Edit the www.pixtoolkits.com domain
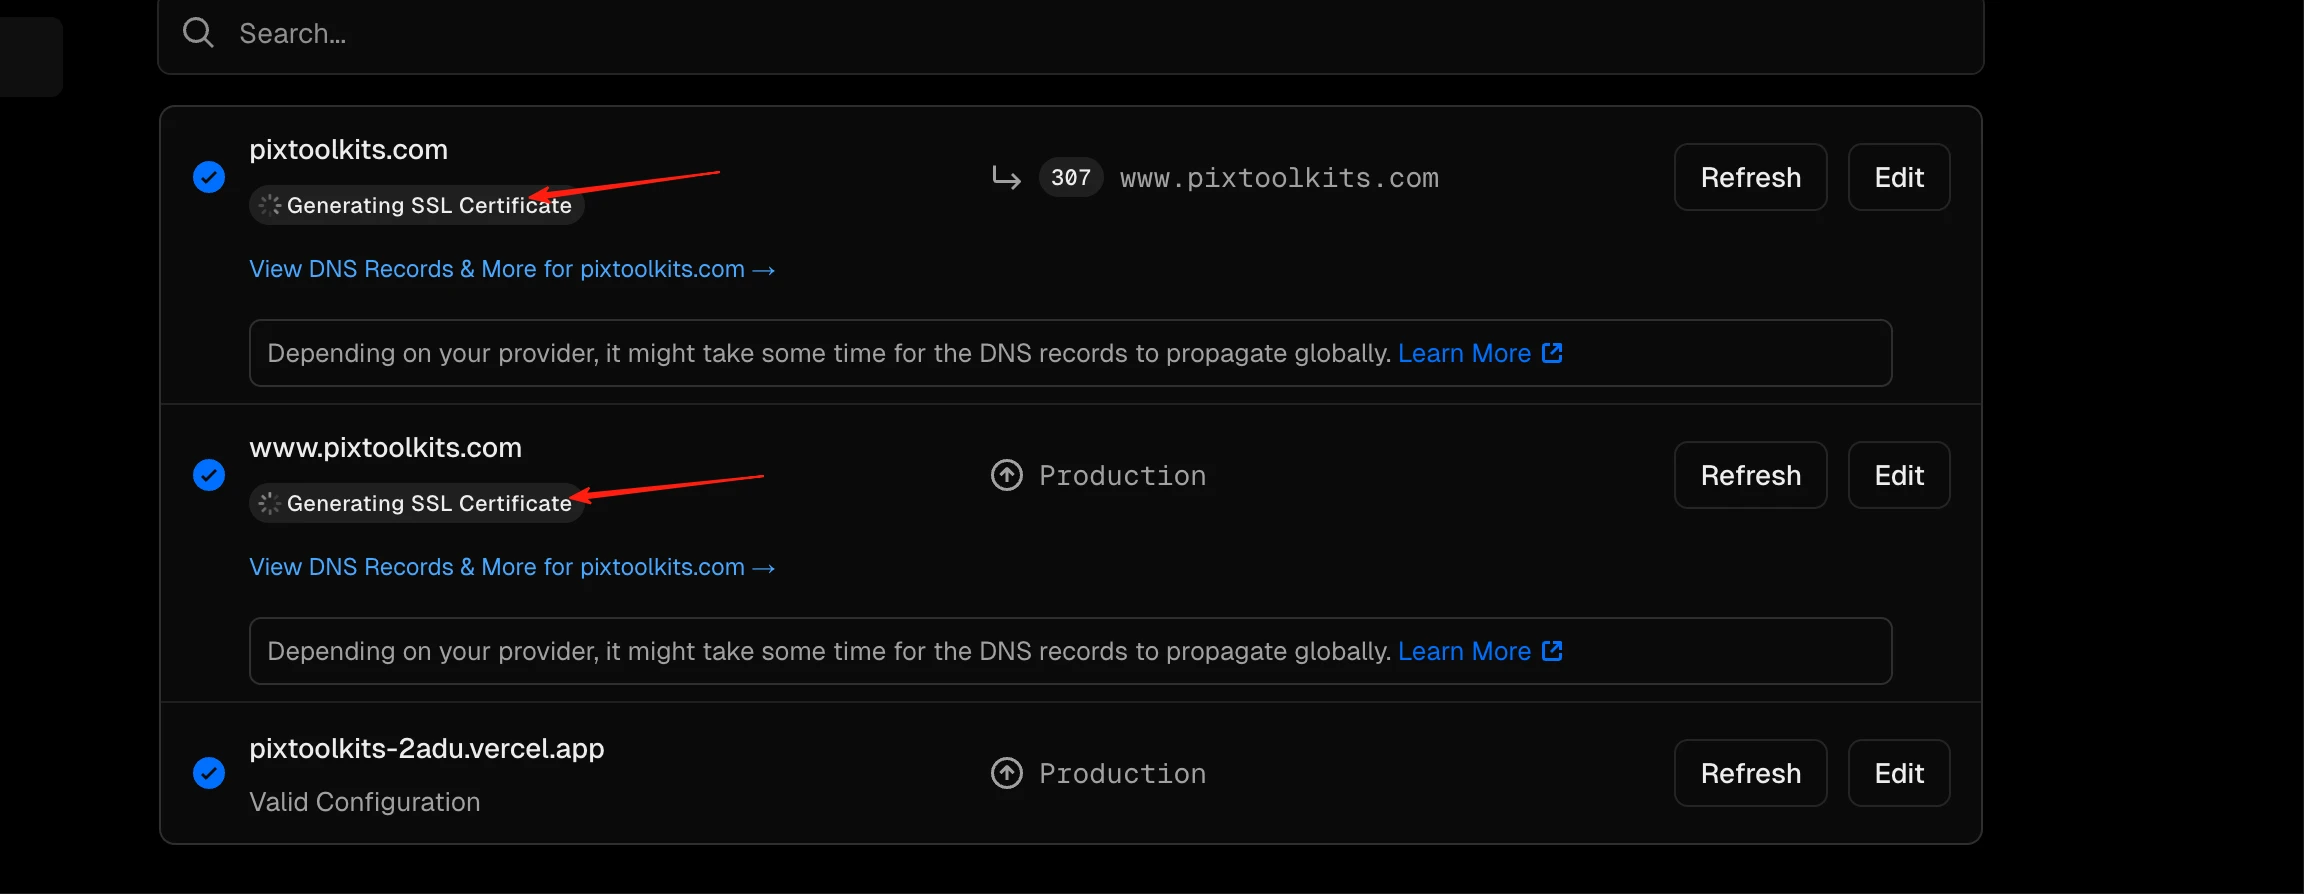This screenshot has height=894, width=2304. click(x=1899, y=475)
